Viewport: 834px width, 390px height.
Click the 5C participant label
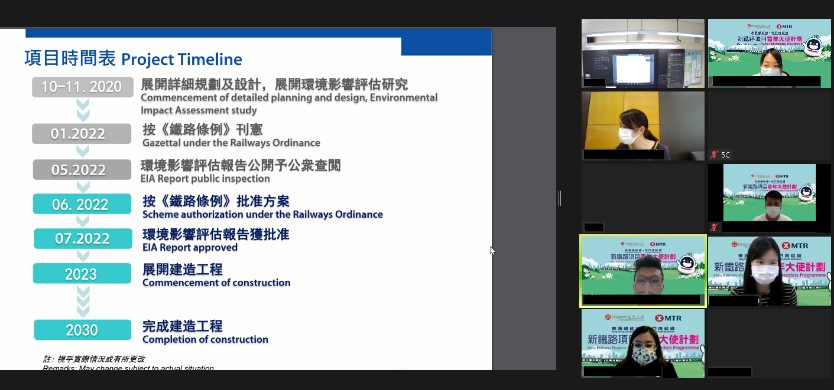click(x=726, y=155)
